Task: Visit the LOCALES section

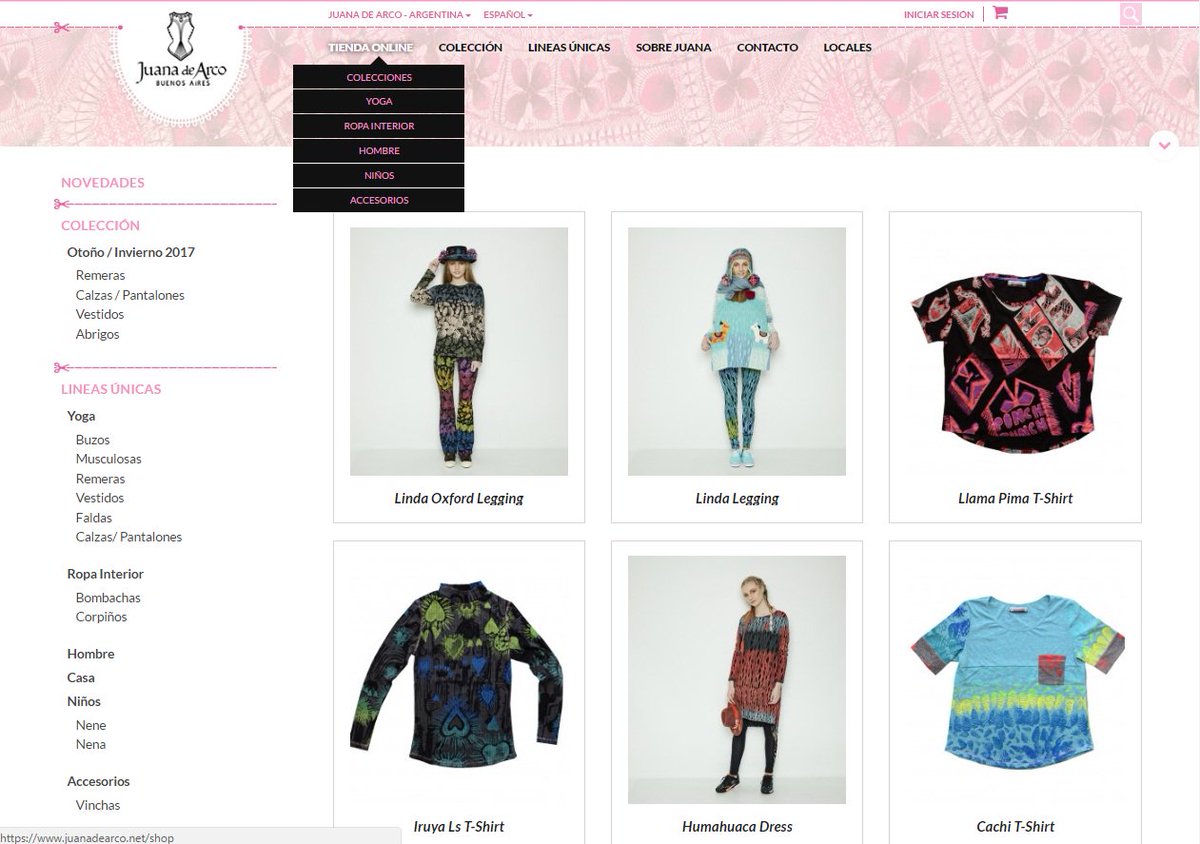Action: click(847, 47)
